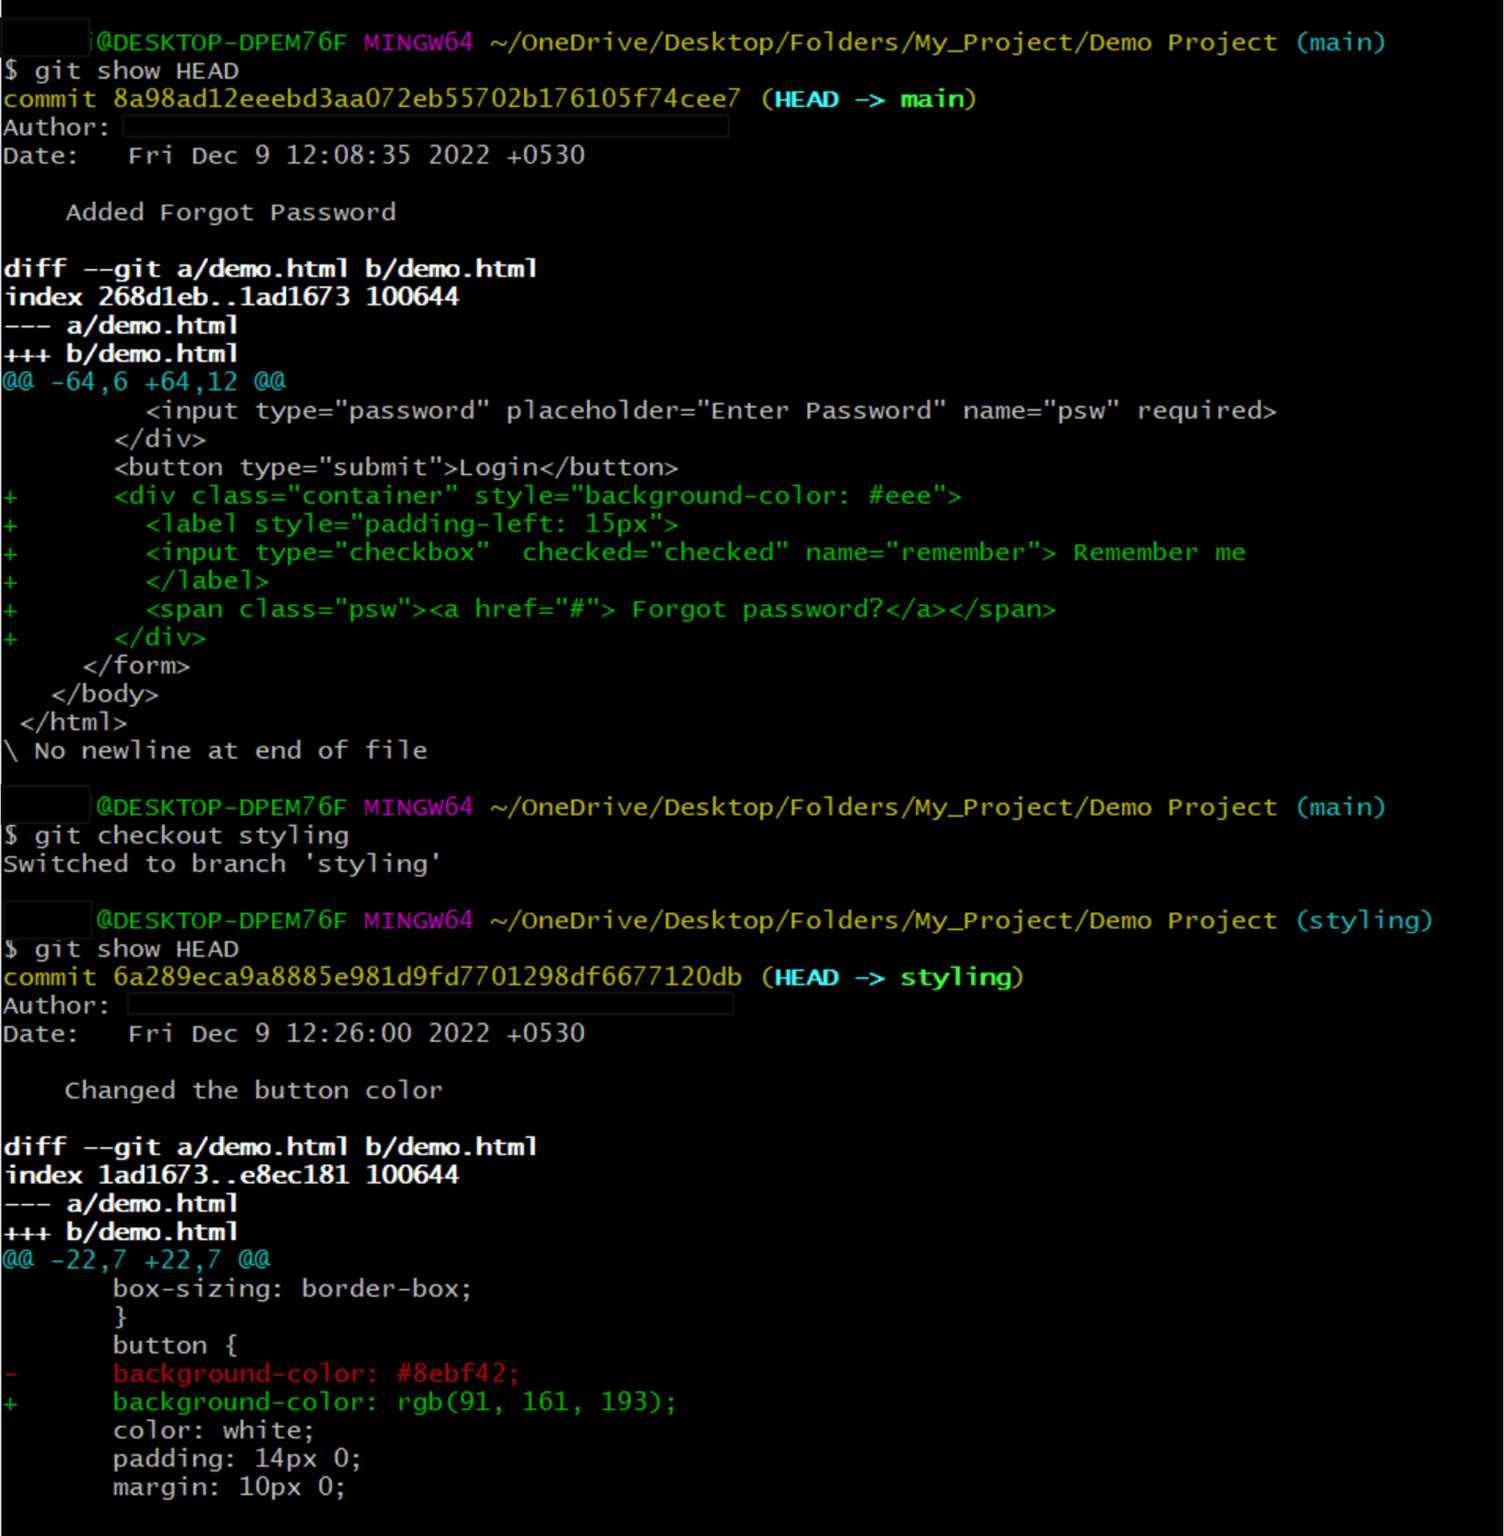
Task: Click the hunk header '@@ -22,7 +22,7 @@'
Action: point(135,1259)
